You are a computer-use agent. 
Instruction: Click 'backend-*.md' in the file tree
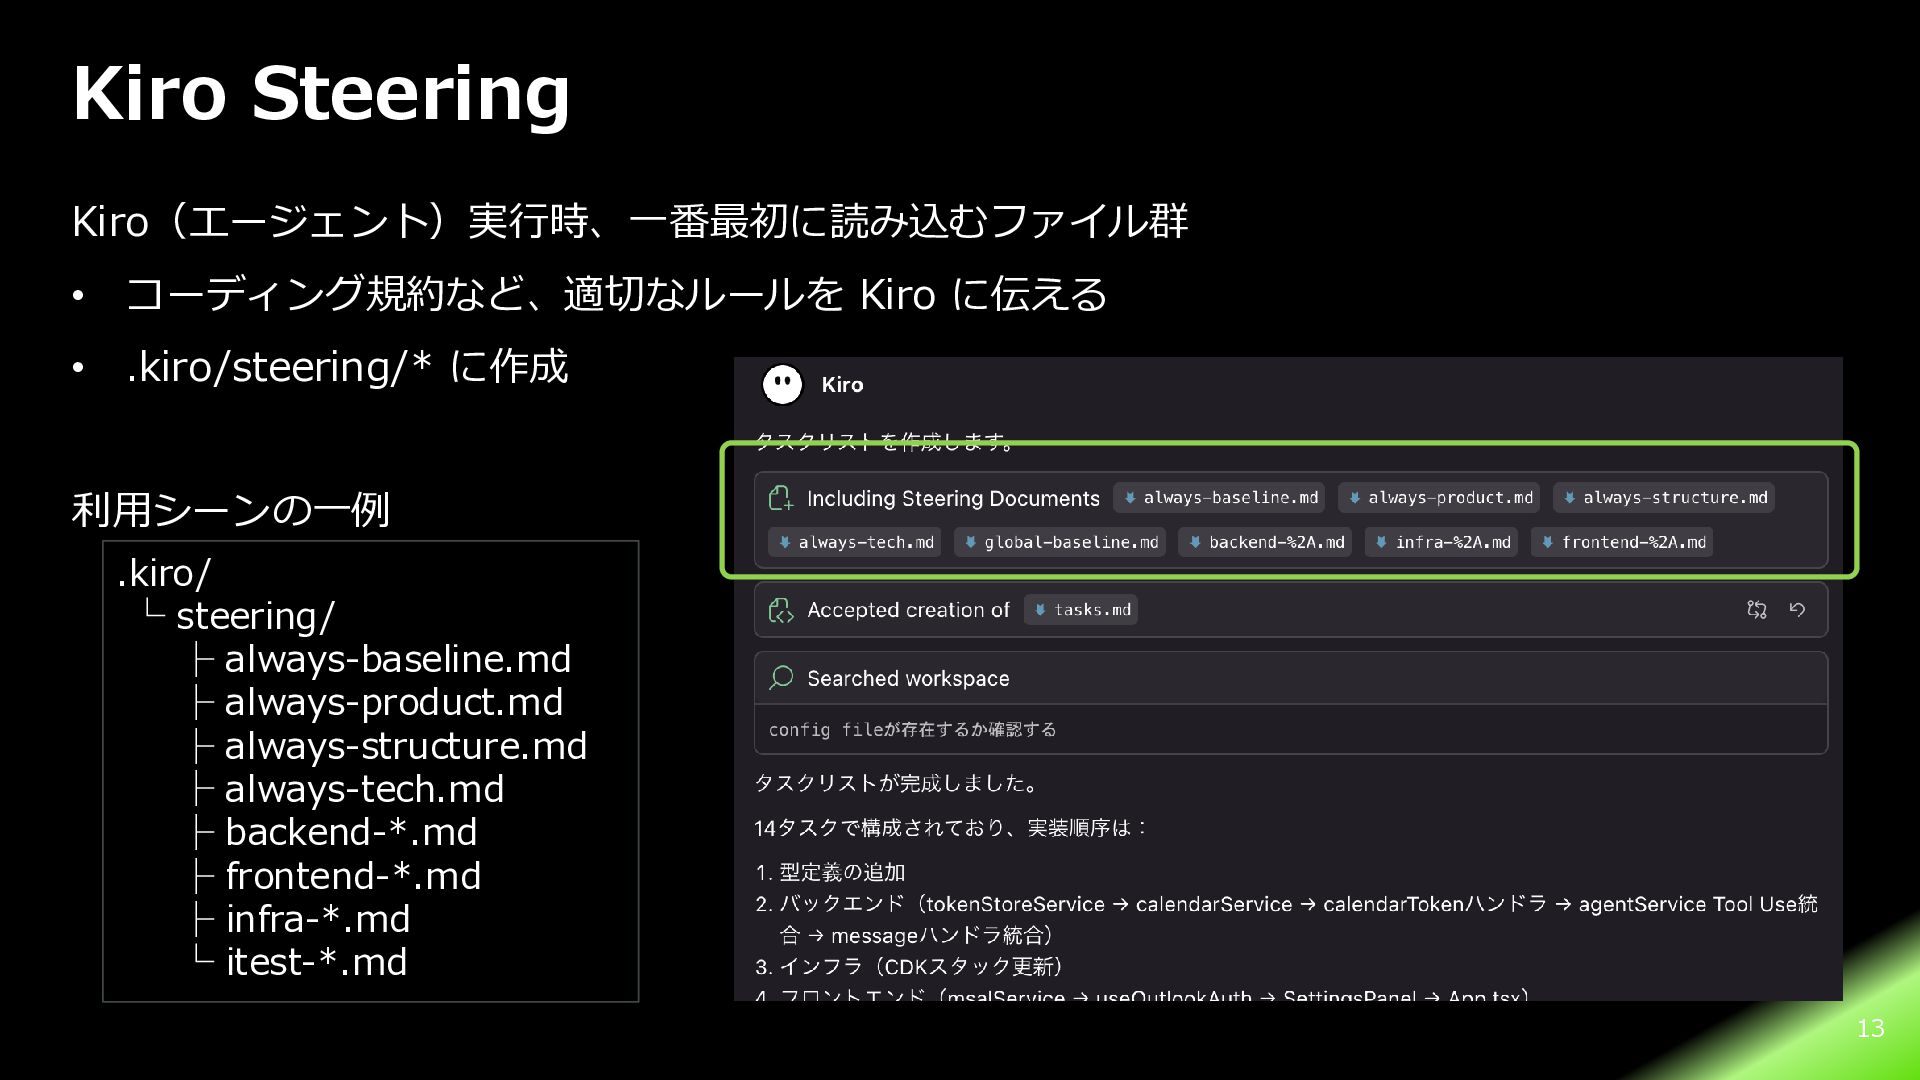(x=351, y=832)
